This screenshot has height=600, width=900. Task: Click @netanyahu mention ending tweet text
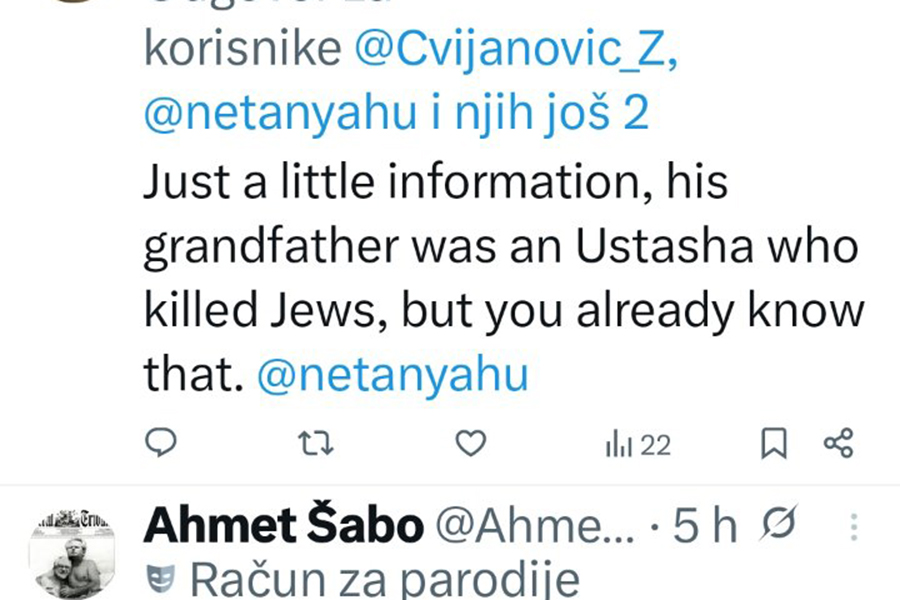click(392, 374)
